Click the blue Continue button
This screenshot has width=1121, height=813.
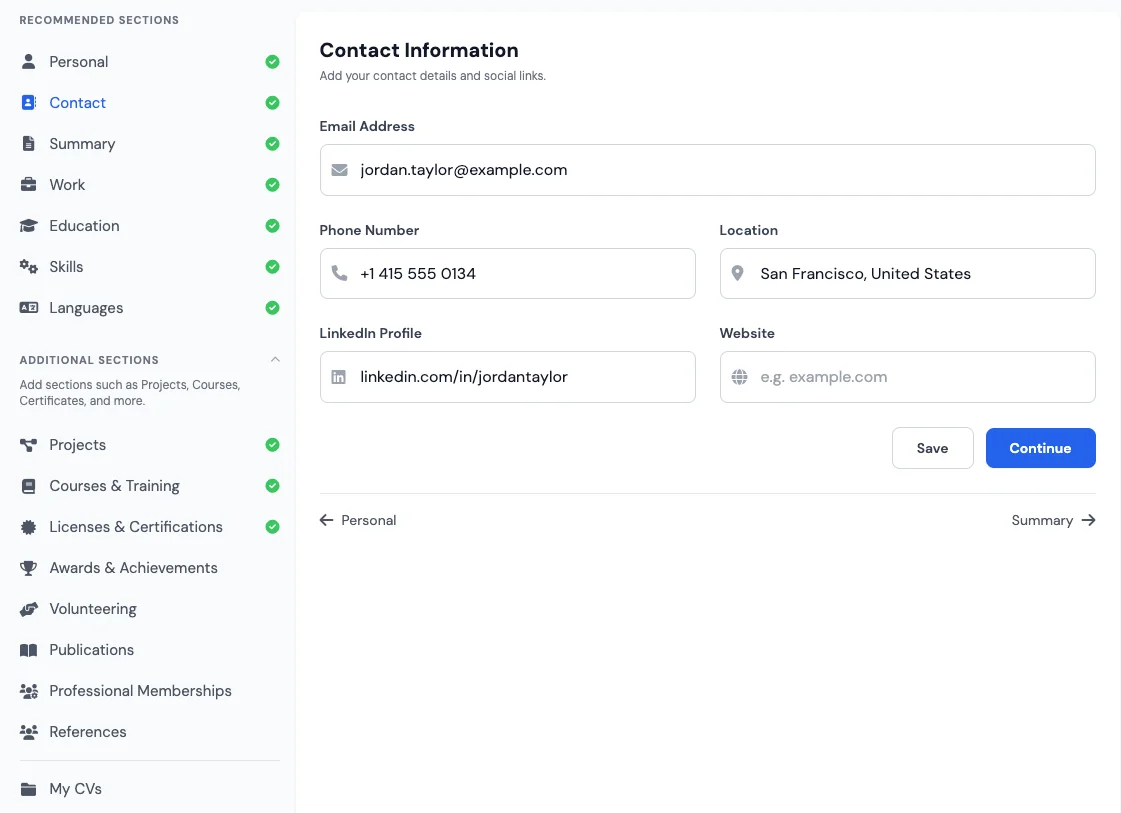point(1040,448)
